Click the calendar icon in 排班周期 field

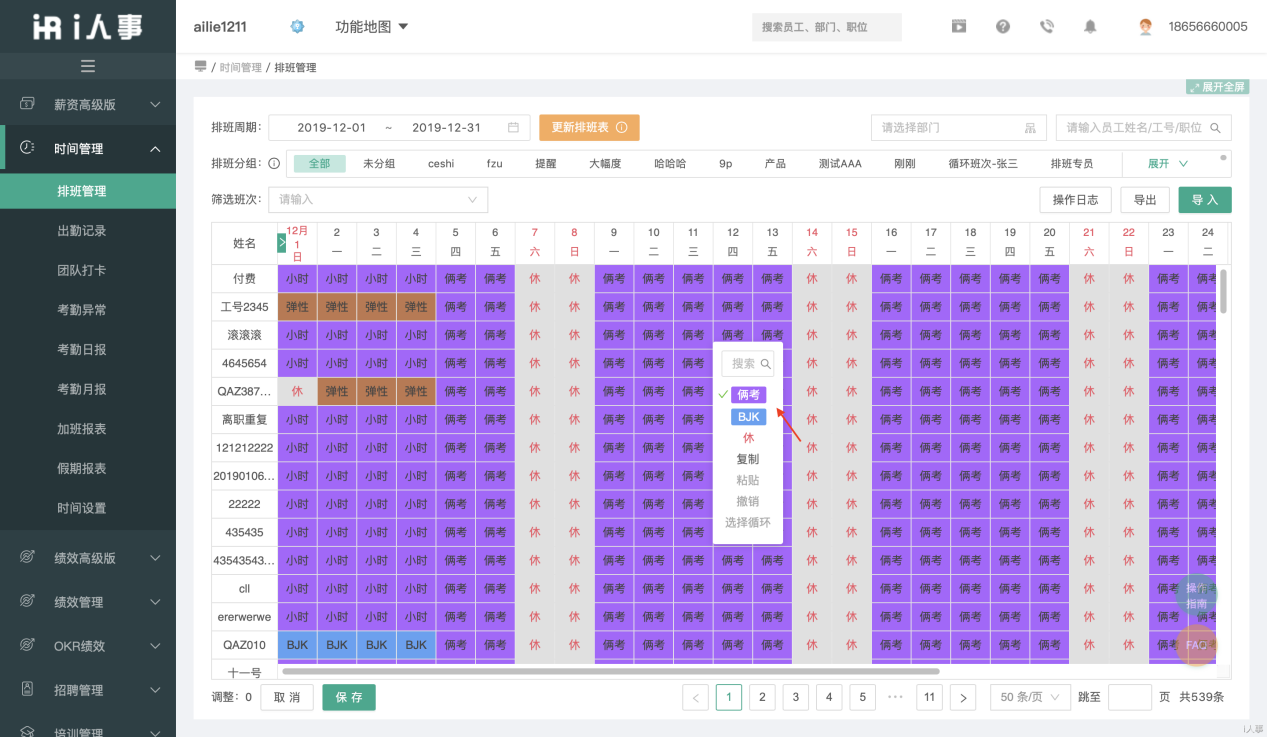pyautogui.click(x=514, y=127)
